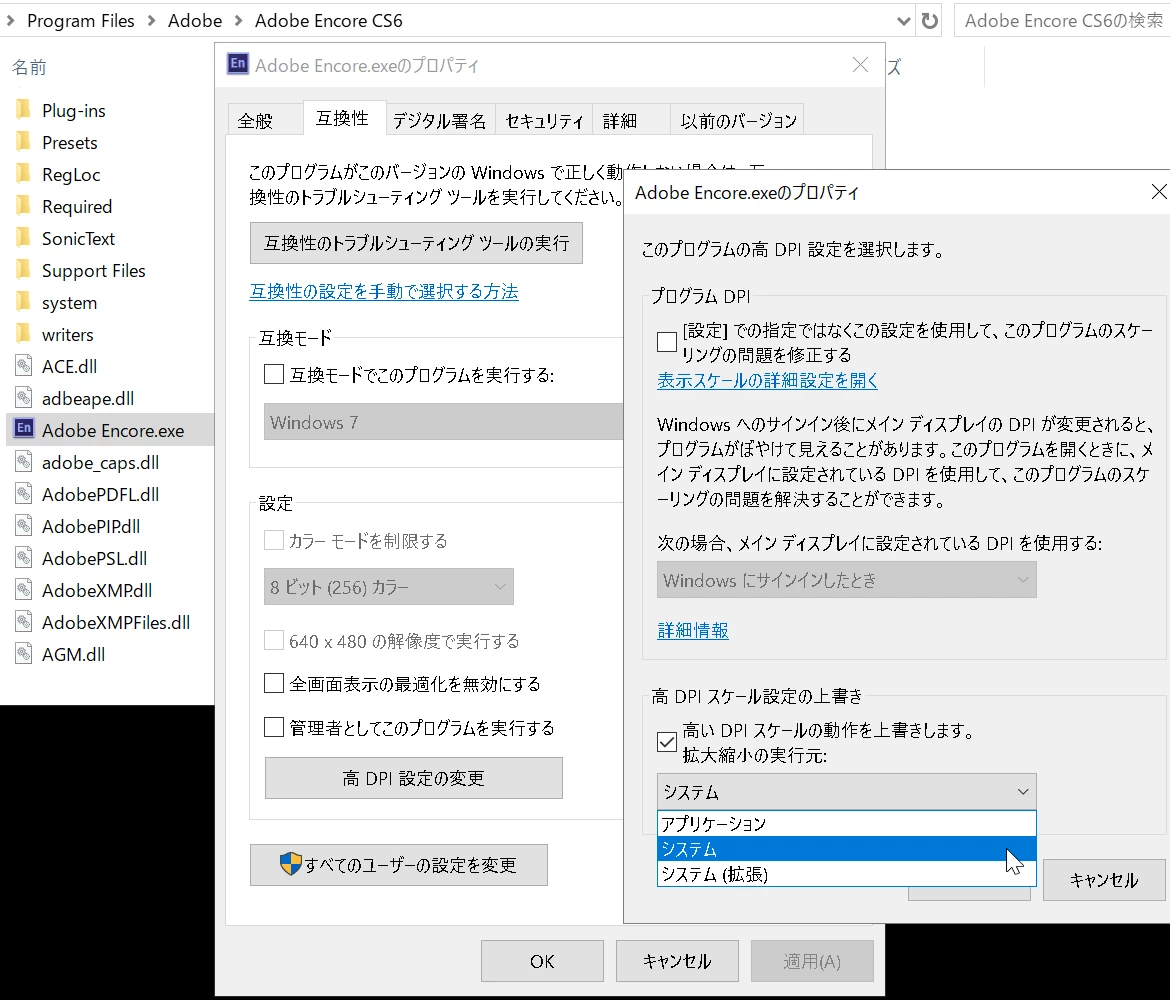The height and width of the screenshot is (1000, 1170).
Task: Select アプリケーション from scaling list
Action: 846,824
